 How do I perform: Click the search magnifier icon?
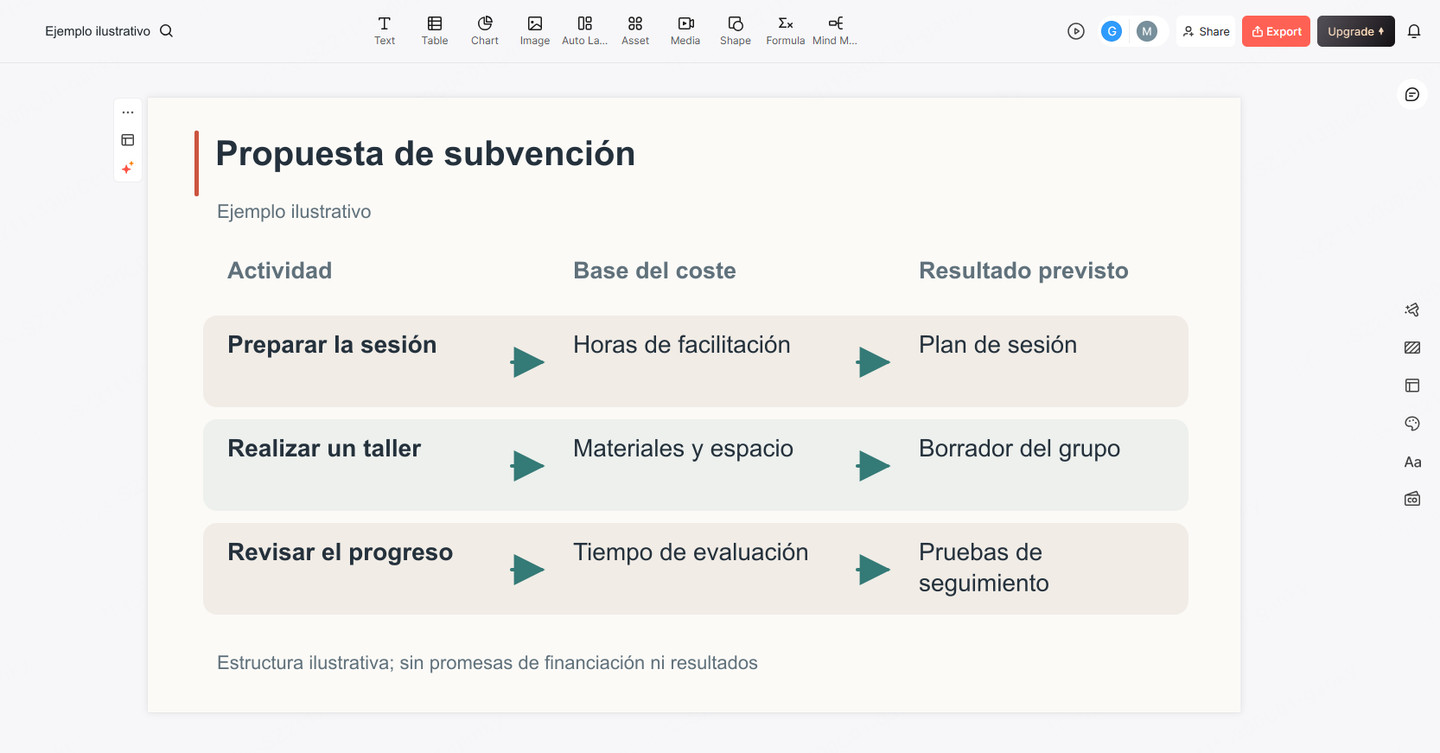pyautogui.click(x=166, y=31)
